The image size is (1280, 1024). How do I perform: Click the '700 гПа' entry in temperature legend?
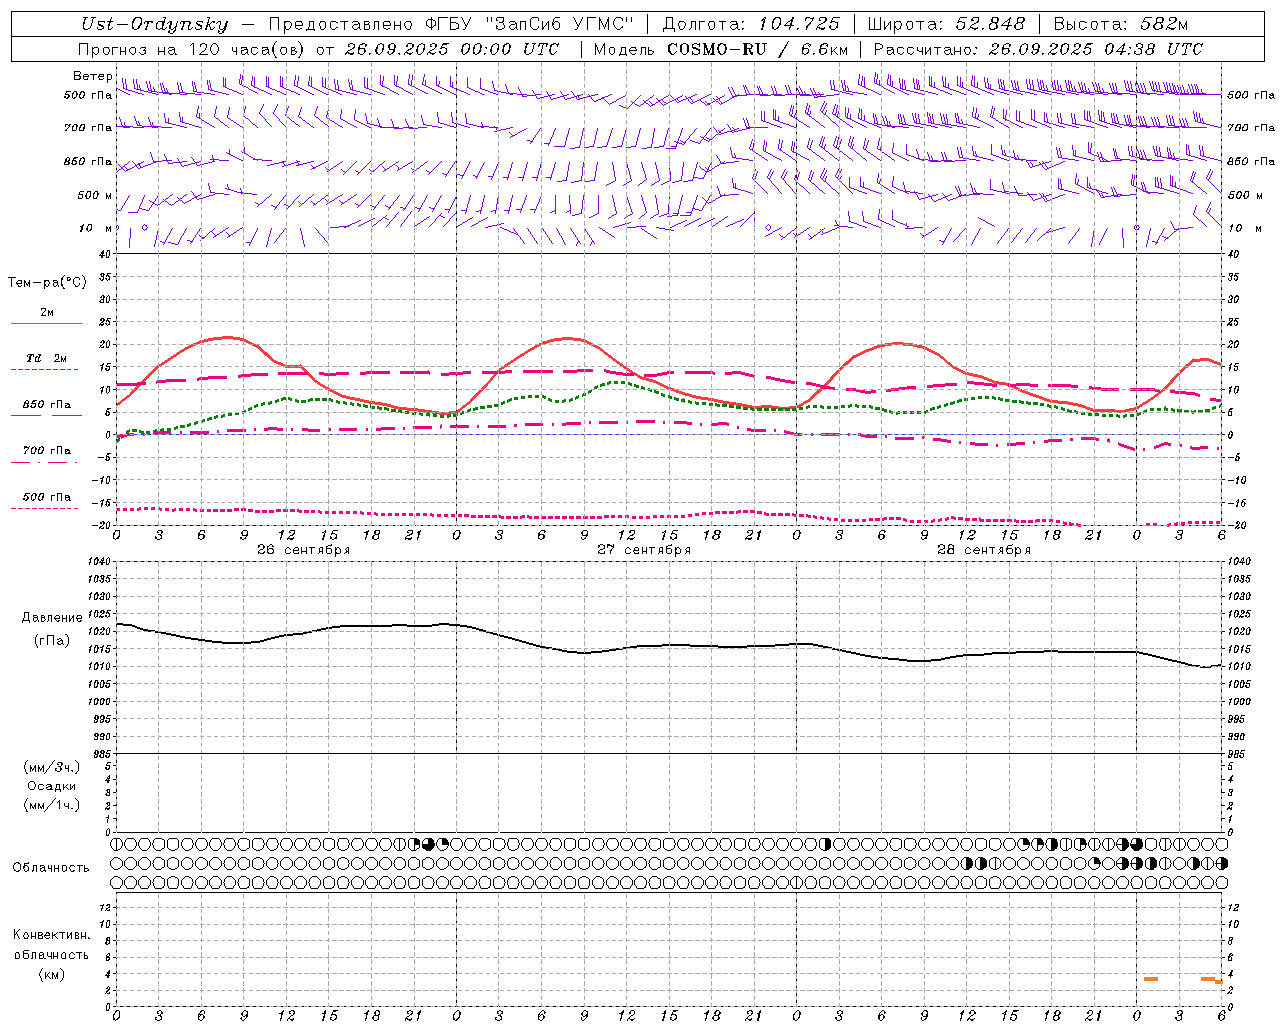coord(47,450)
